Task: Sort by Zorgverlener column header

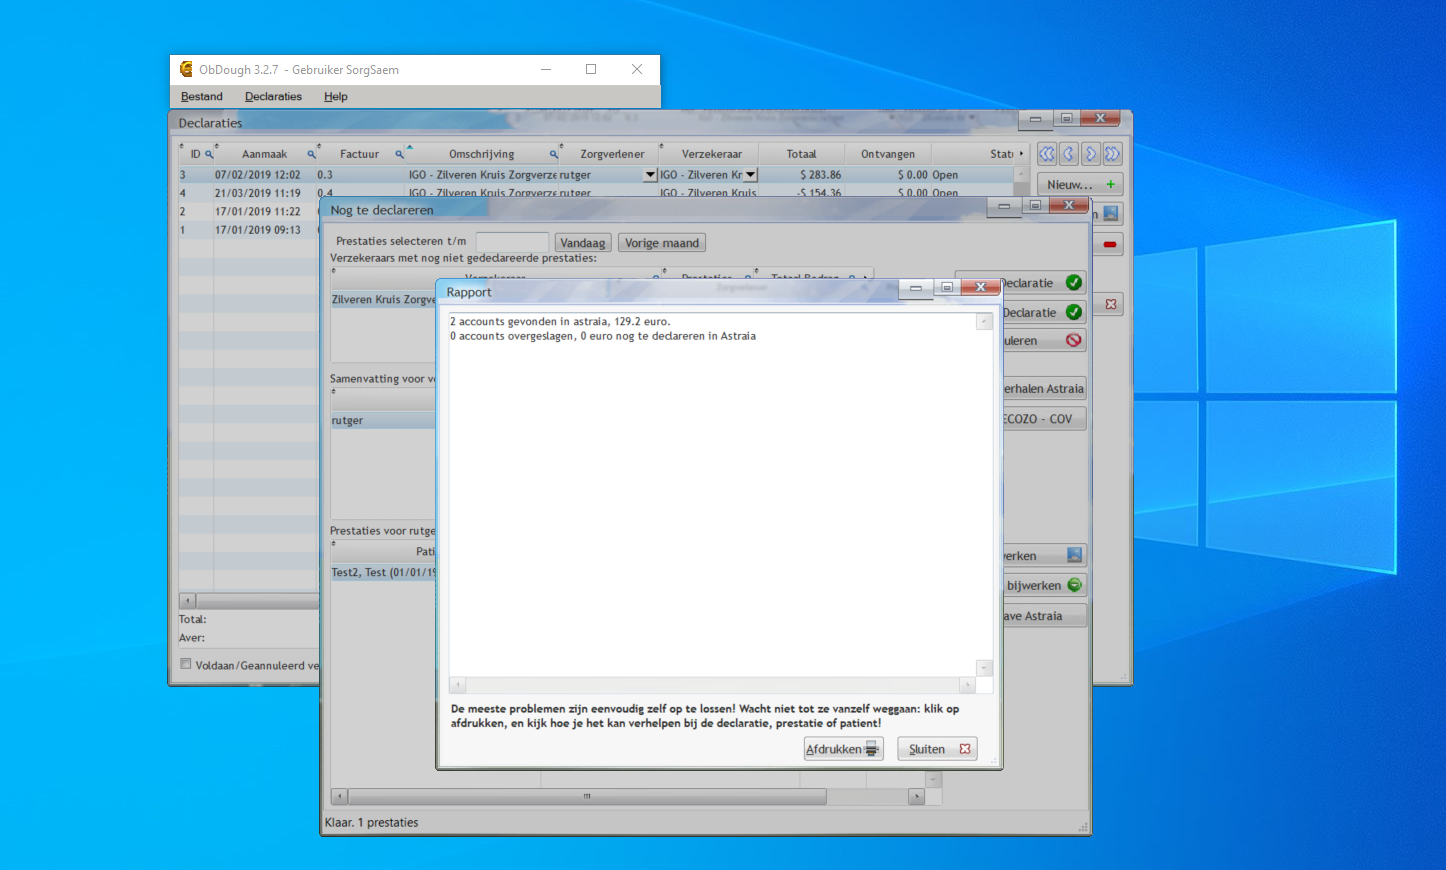Action: click(612, 154)
